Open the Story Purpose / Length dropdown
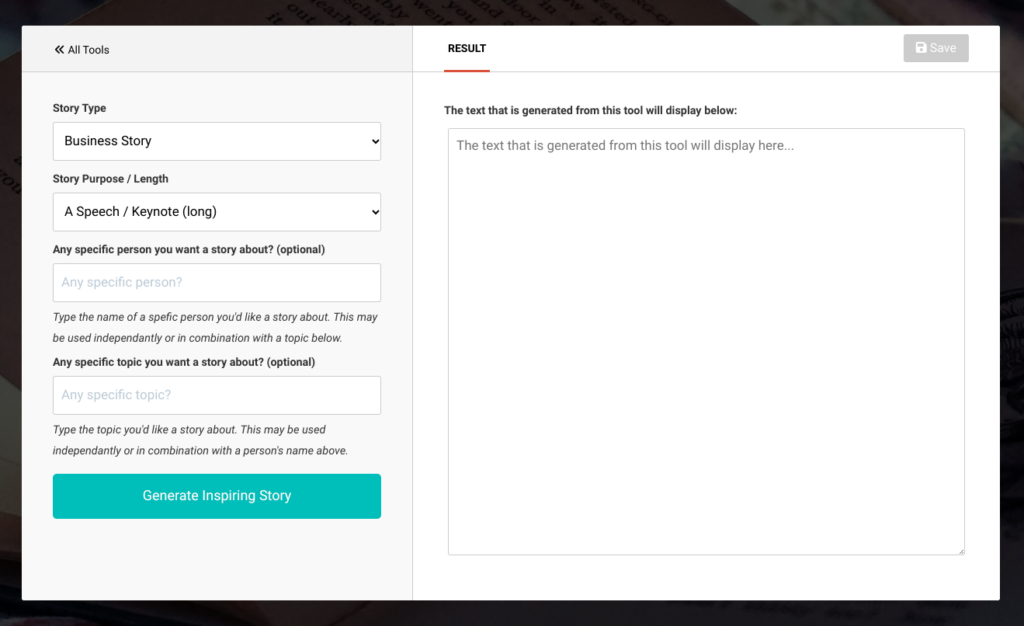The image size is (1024, 626). [x=217, y=211]
